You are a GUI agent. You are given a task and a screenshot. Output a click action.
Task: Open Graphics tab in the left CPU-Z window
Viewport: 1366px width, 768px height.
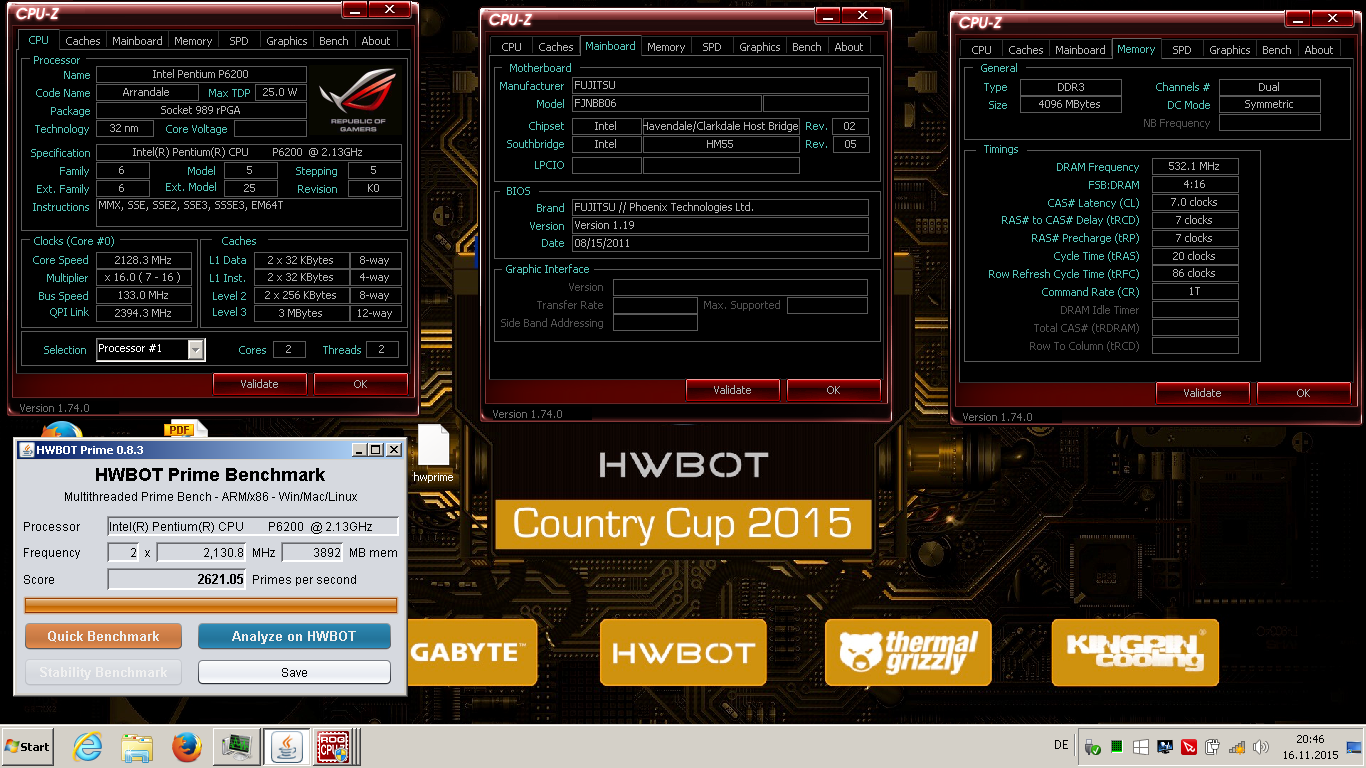(287, 41)
